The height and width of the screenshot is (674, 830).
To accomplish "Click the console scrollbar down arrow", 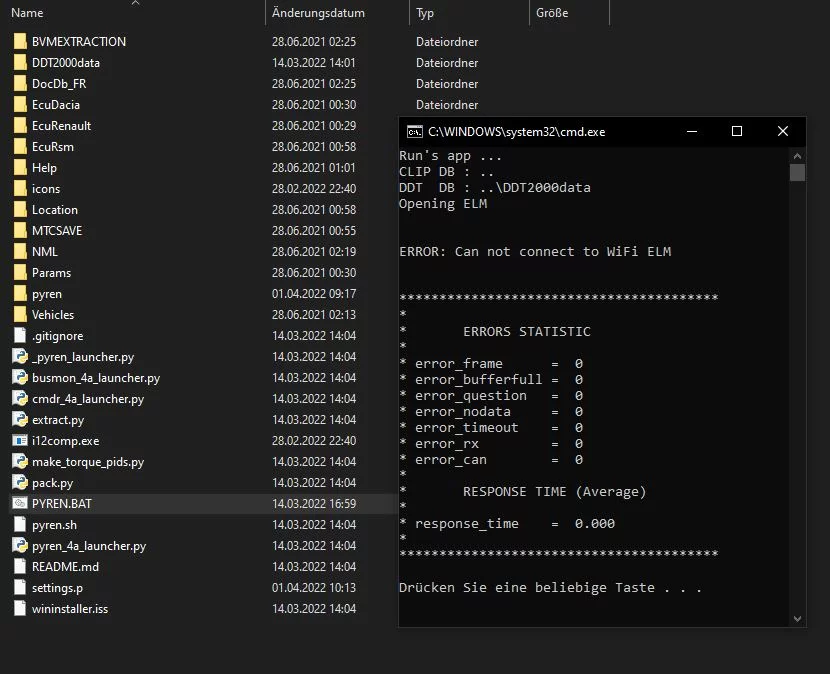I will [797, 619].
